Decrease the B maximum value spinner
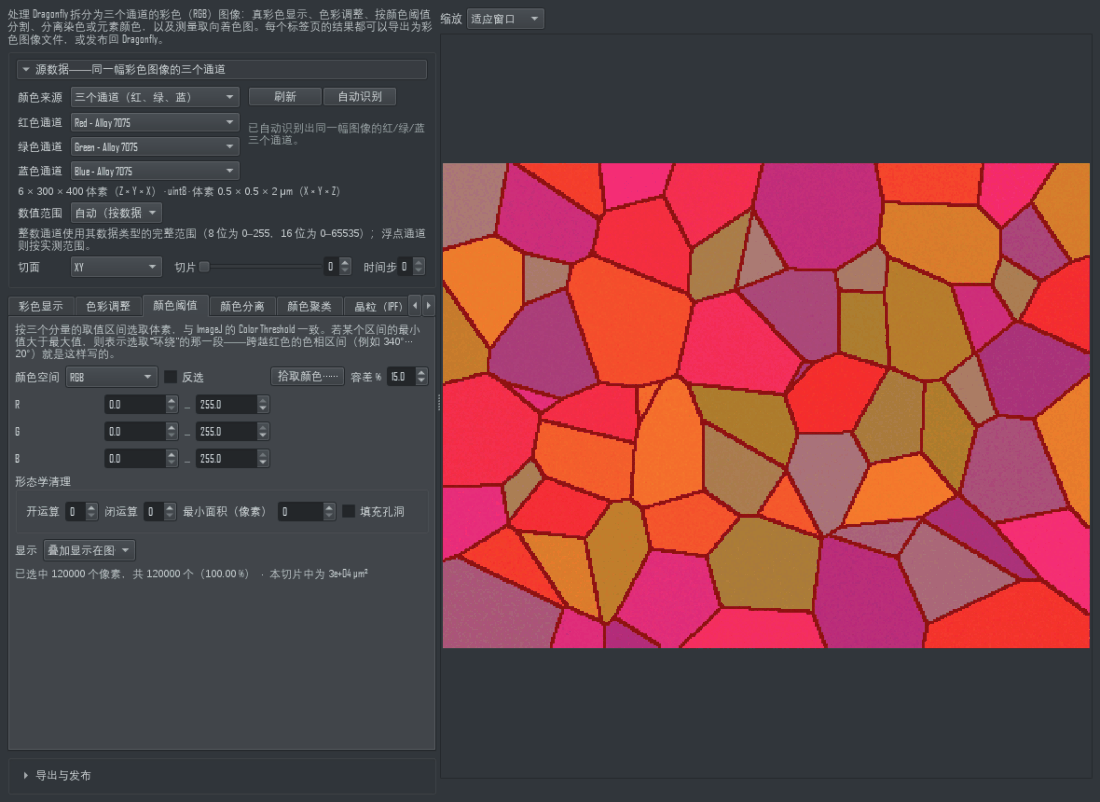 tap(262, 462)
